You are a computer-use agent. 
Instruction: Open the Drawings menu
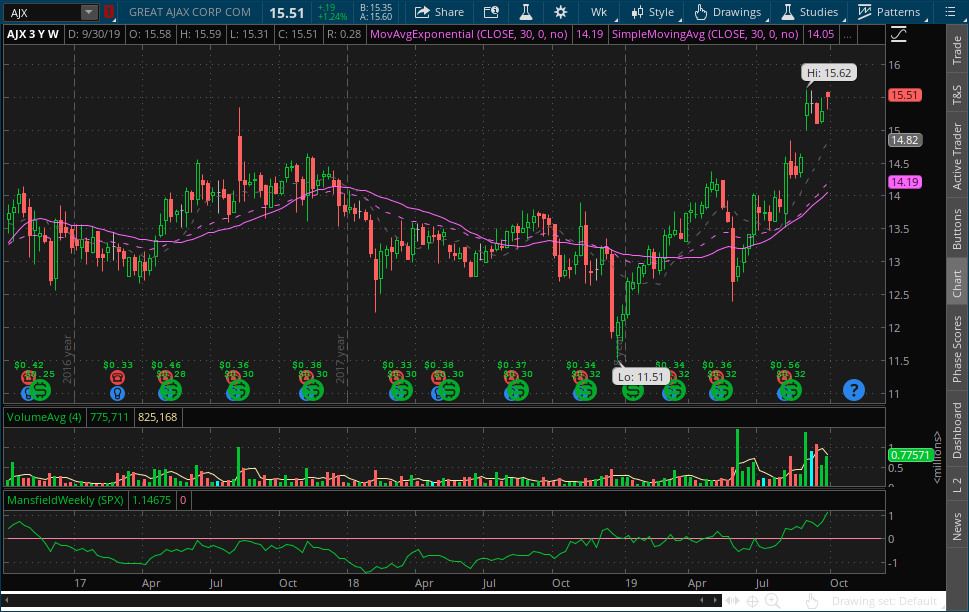click(729, 12)
